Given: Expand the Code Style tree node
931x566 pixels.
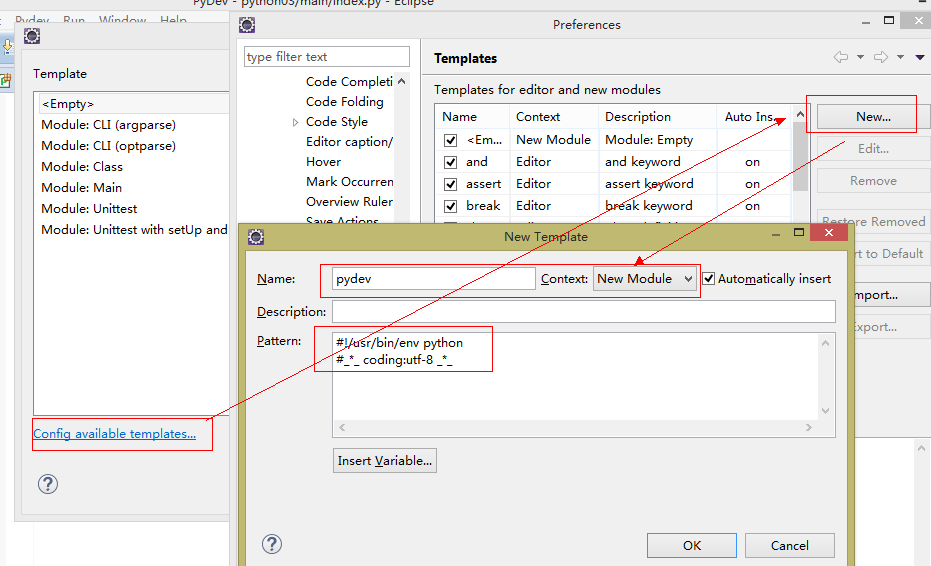Looking at the screenshot, I should pos(295,122).
